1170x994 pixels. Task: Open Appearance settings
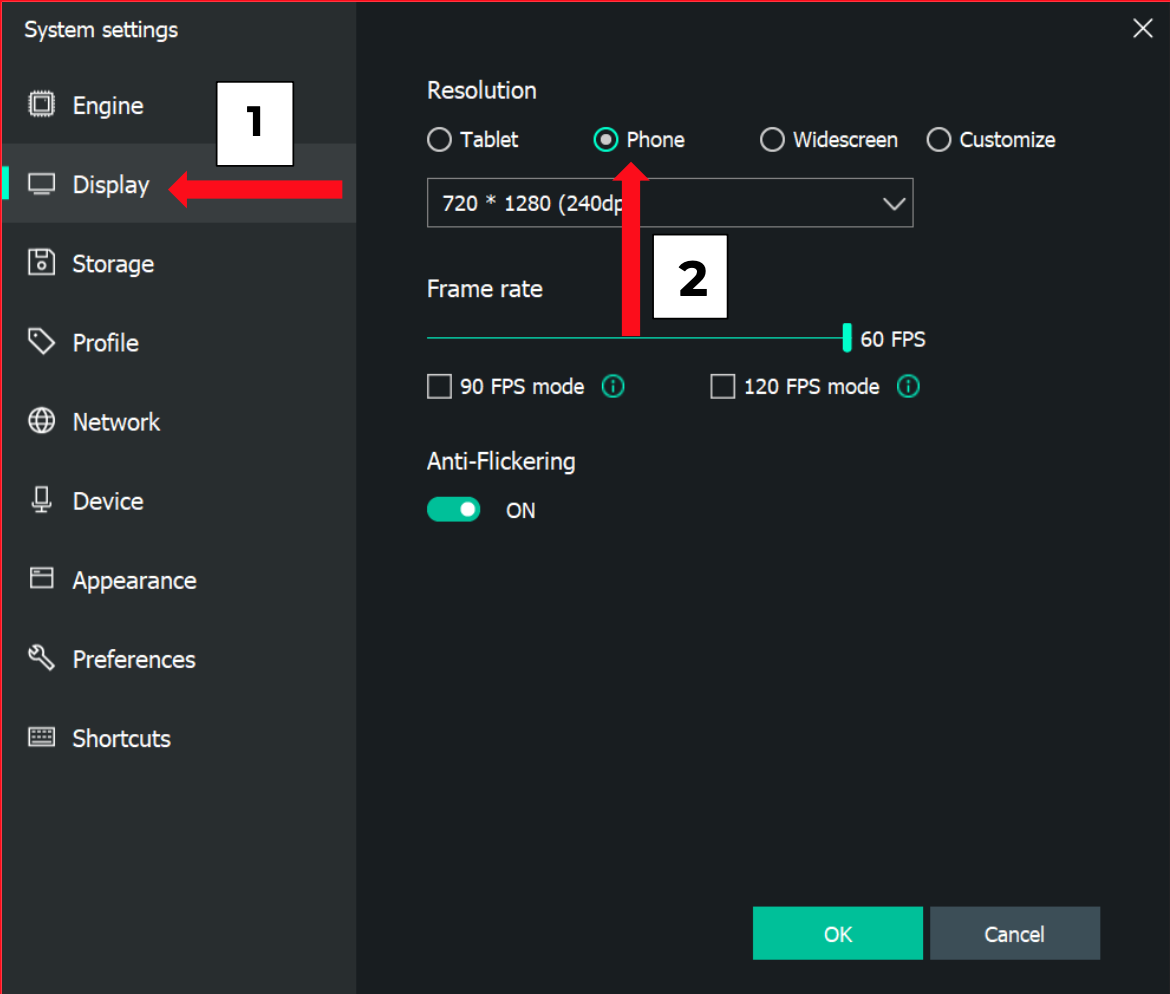[134, 580]
